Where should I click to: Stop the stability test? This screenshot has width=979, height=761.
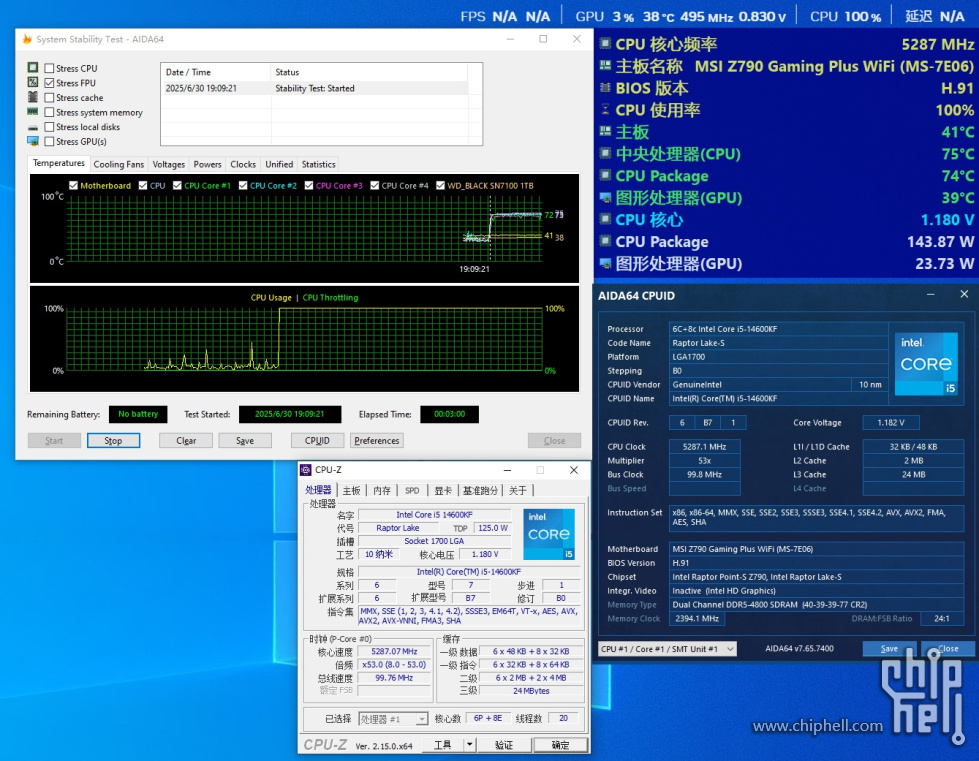tap(113, 441)
